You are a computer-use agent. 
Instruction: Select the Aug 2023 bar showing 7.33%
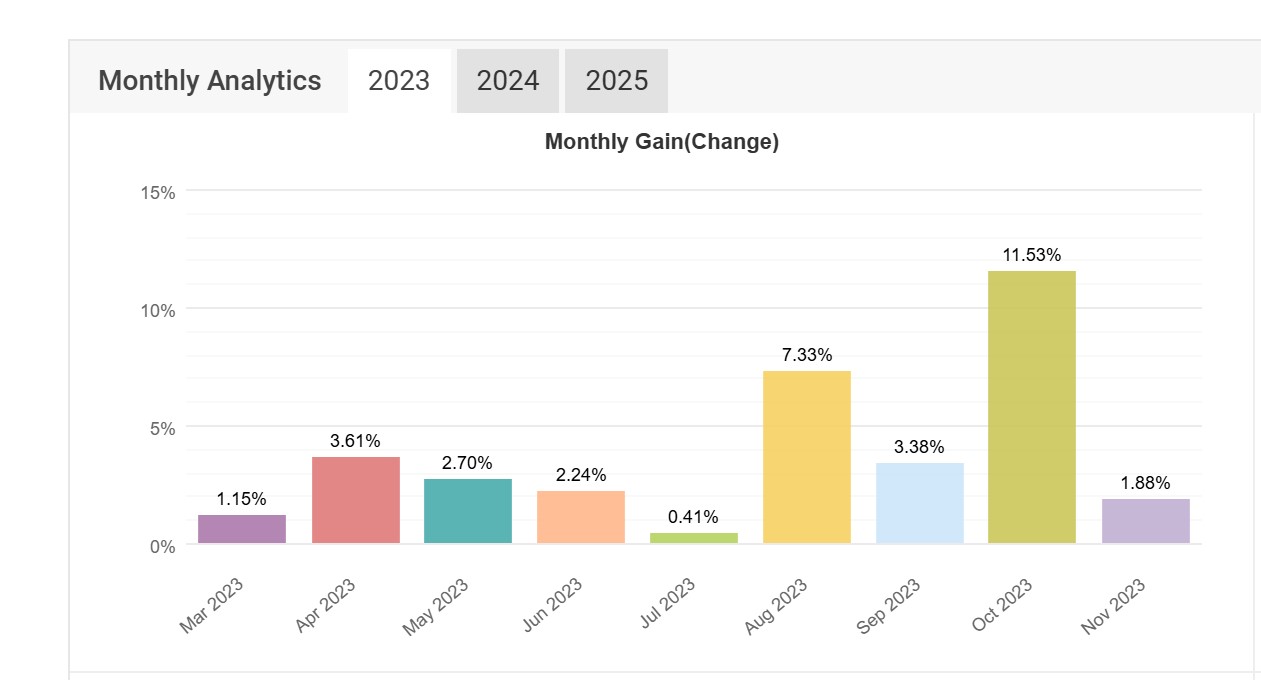[807, 455]
